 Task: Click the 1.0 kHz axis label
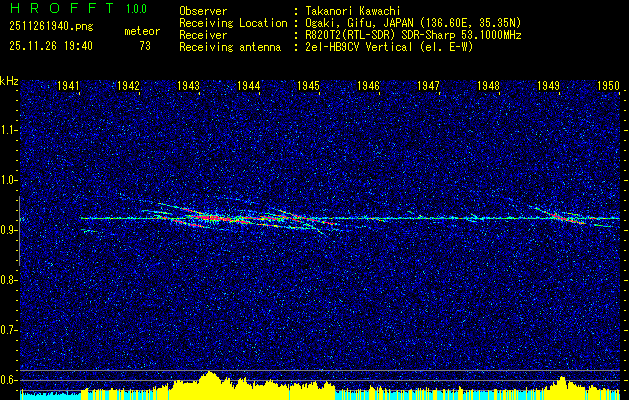coord(8,181)
